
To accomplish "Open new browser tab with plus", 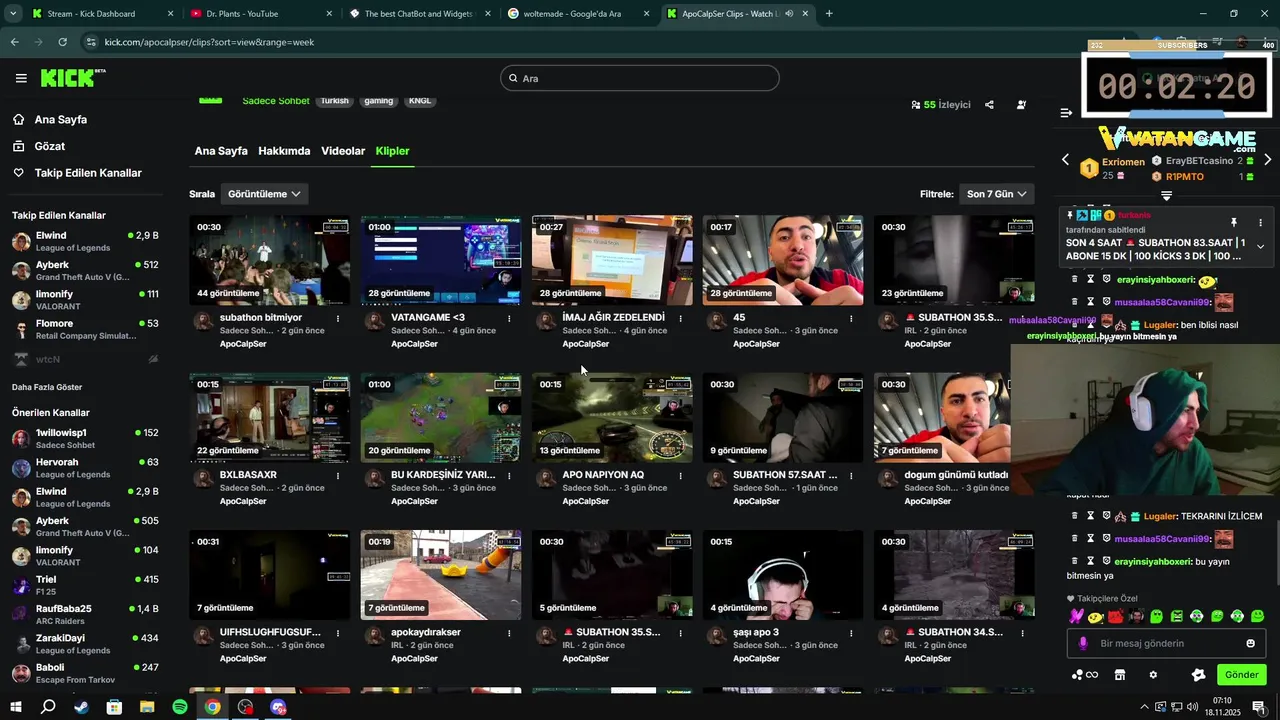I will tap(829, 14).
